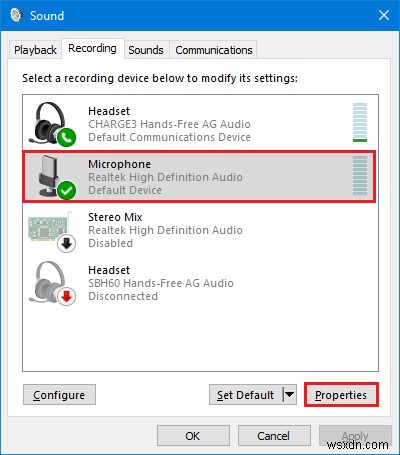This screenshot has height=455, width=400.
Task: Open the Sounds tab
Action: [x=146, y=50]
